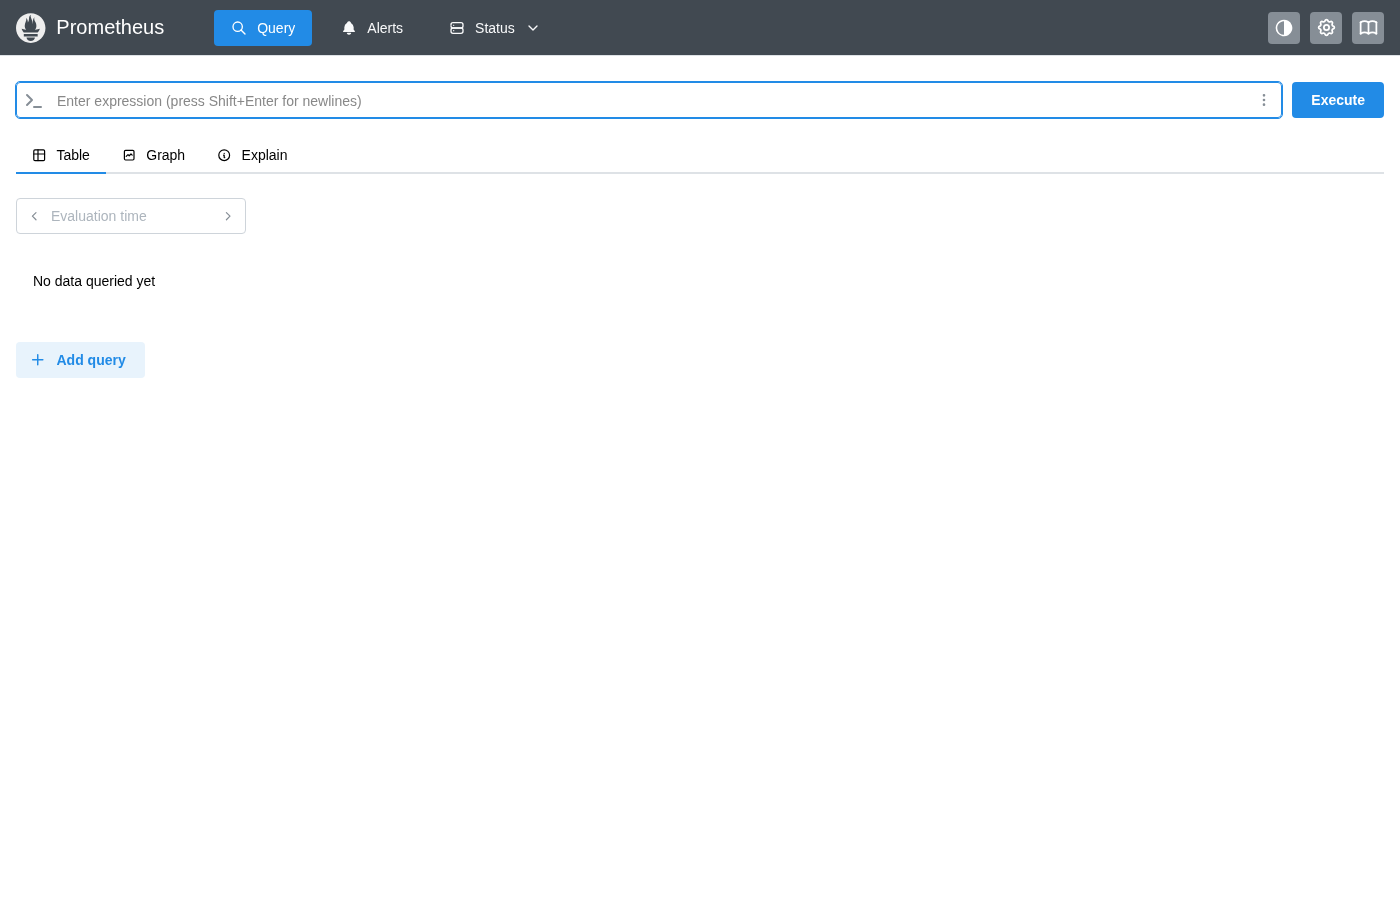Image resolution: width=1400 pixels, height=900 pixels.
Task: Open documentation via the book icon
Action: [x=1368, y=28]
